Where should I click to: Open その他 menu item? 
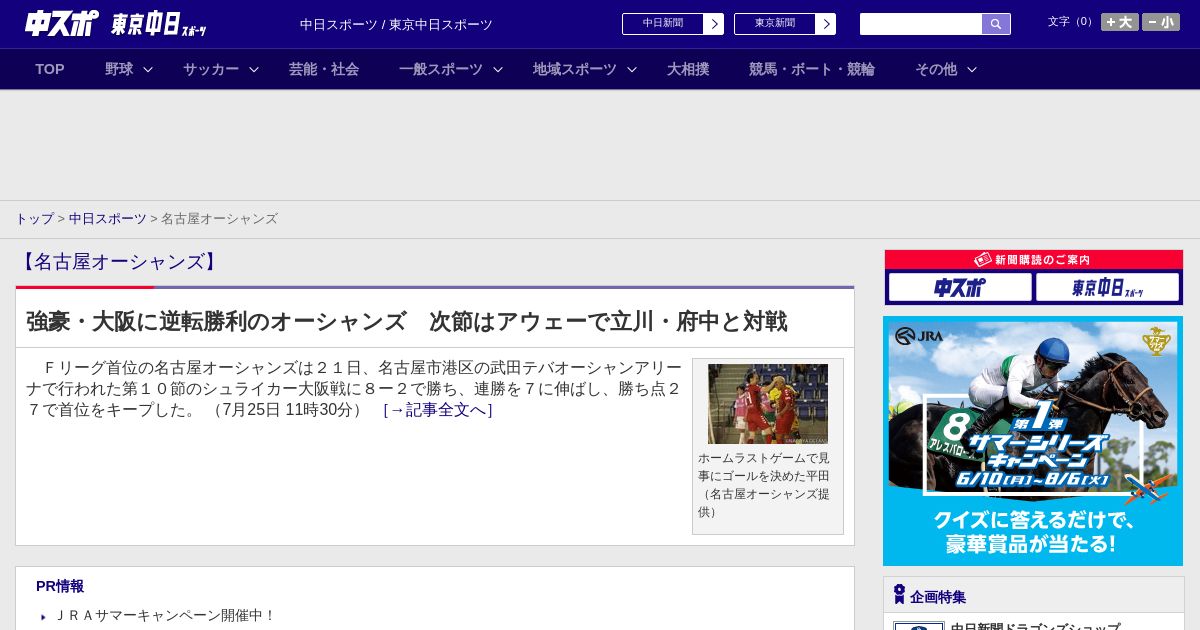[936, 69]
